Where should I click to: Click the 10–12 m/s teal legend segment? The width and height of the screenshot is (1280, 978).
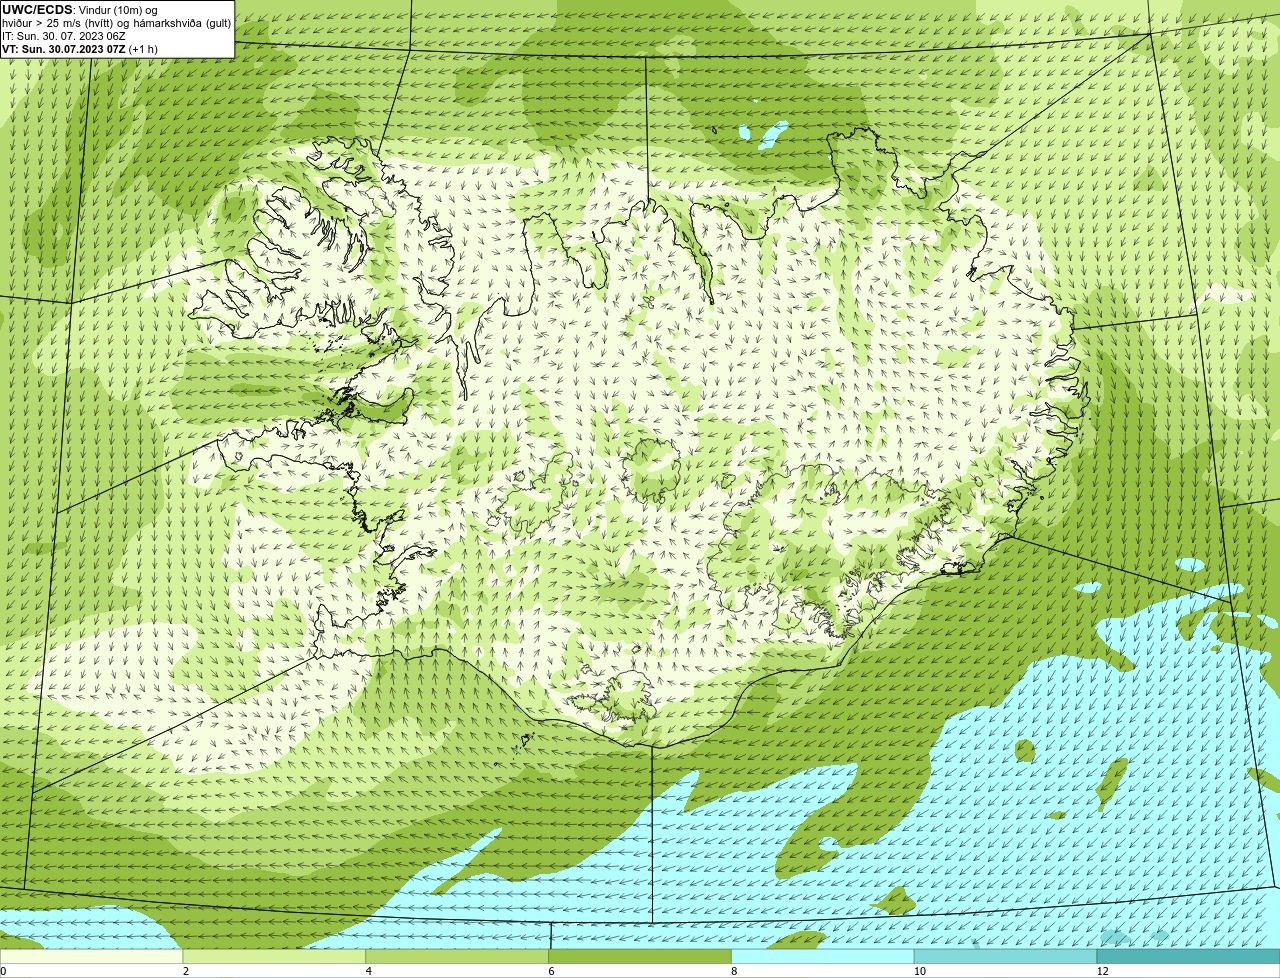[x=1006, y=956]
